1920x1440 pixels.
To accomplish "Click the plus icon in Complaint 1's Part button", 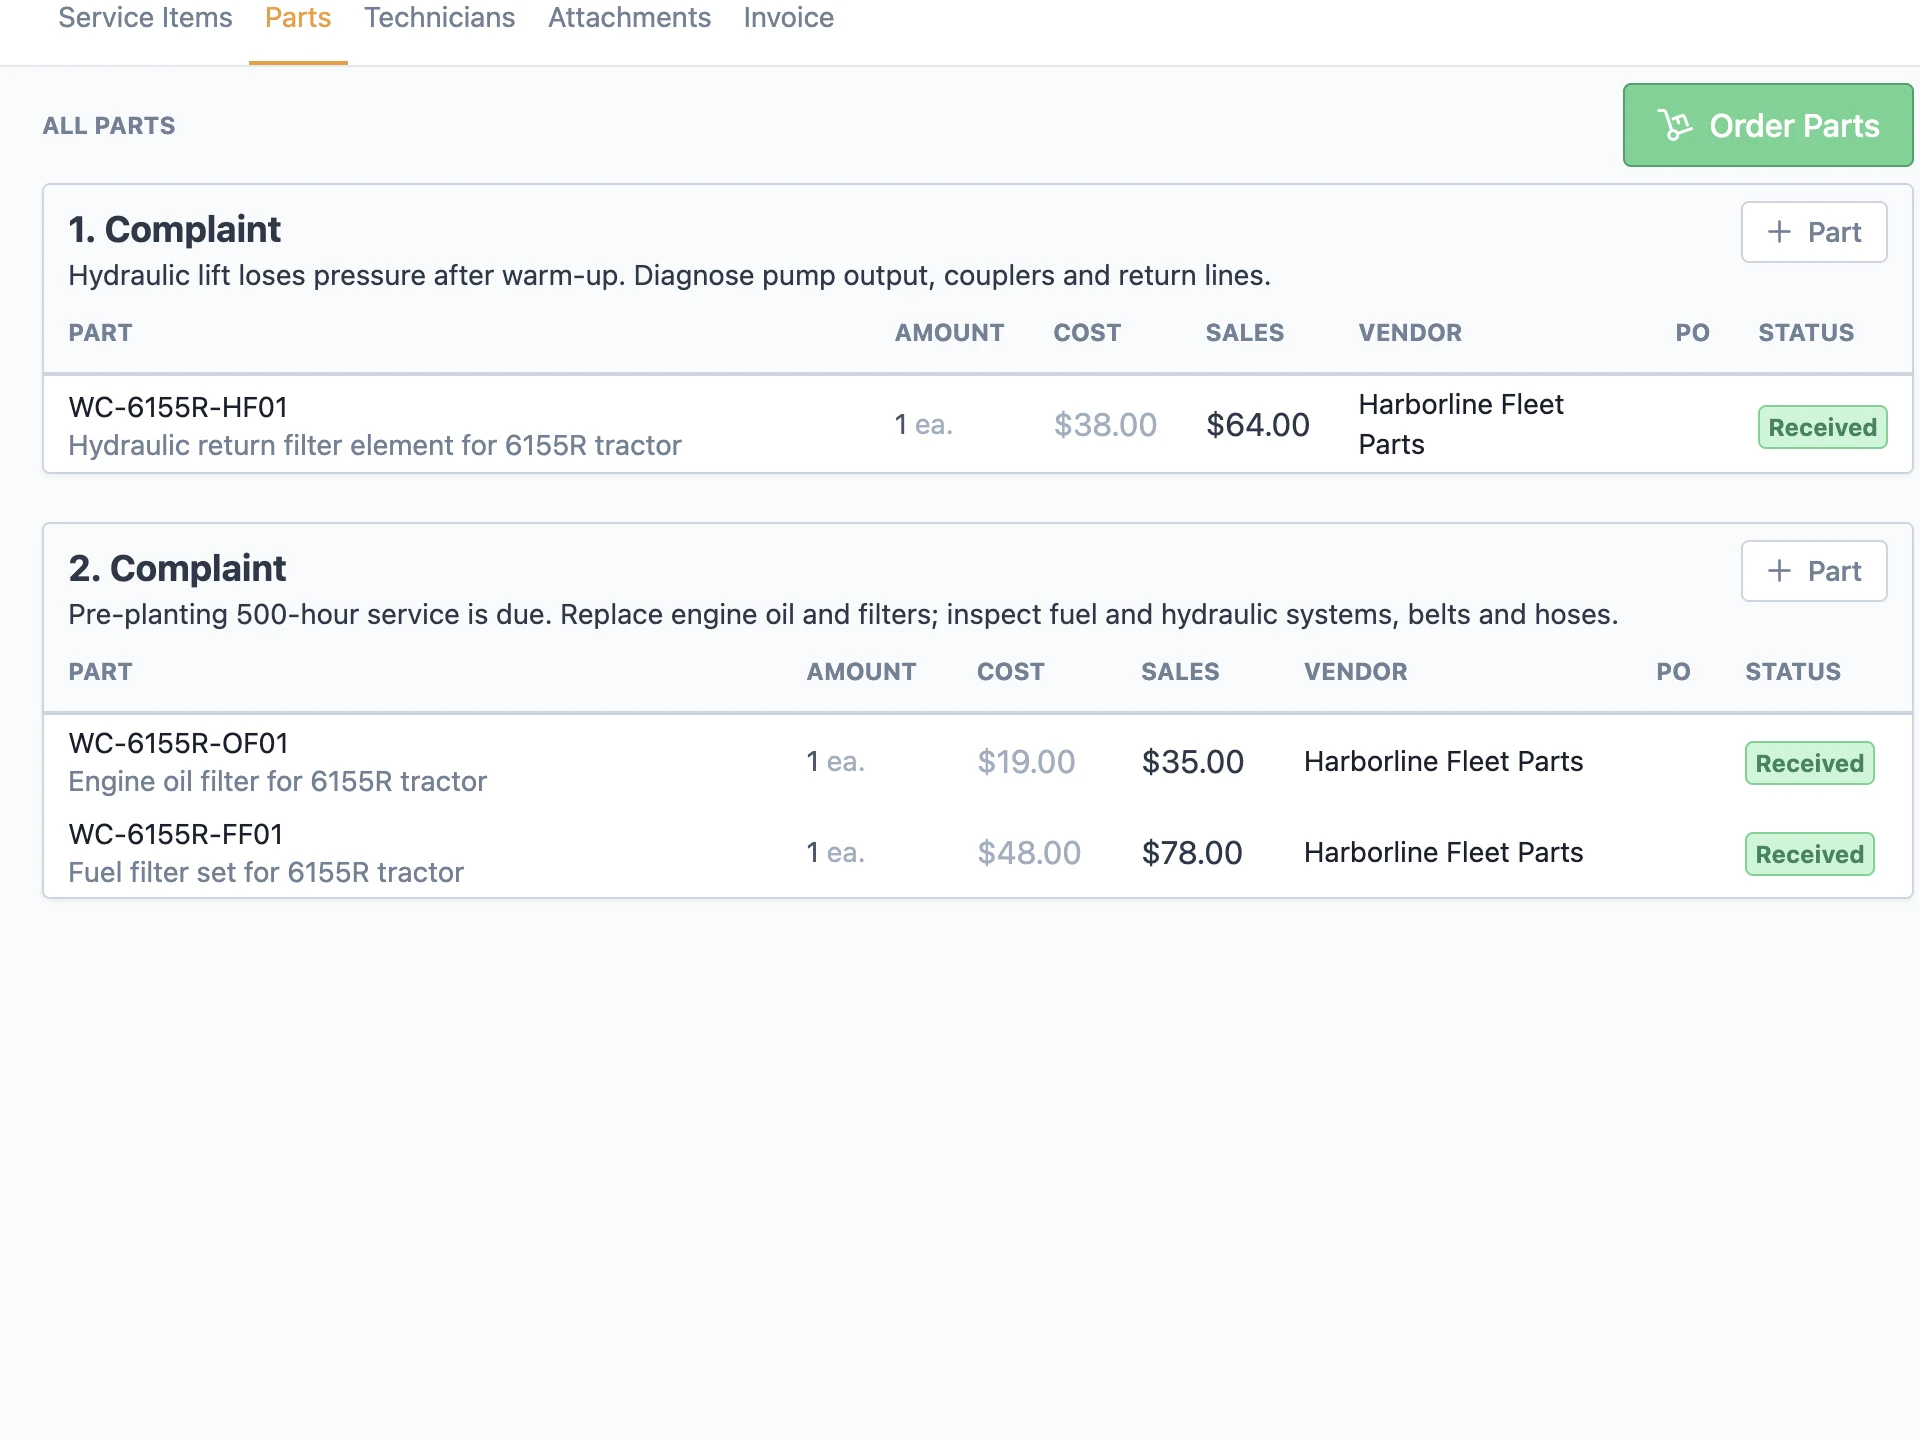I will point(1779,232).
